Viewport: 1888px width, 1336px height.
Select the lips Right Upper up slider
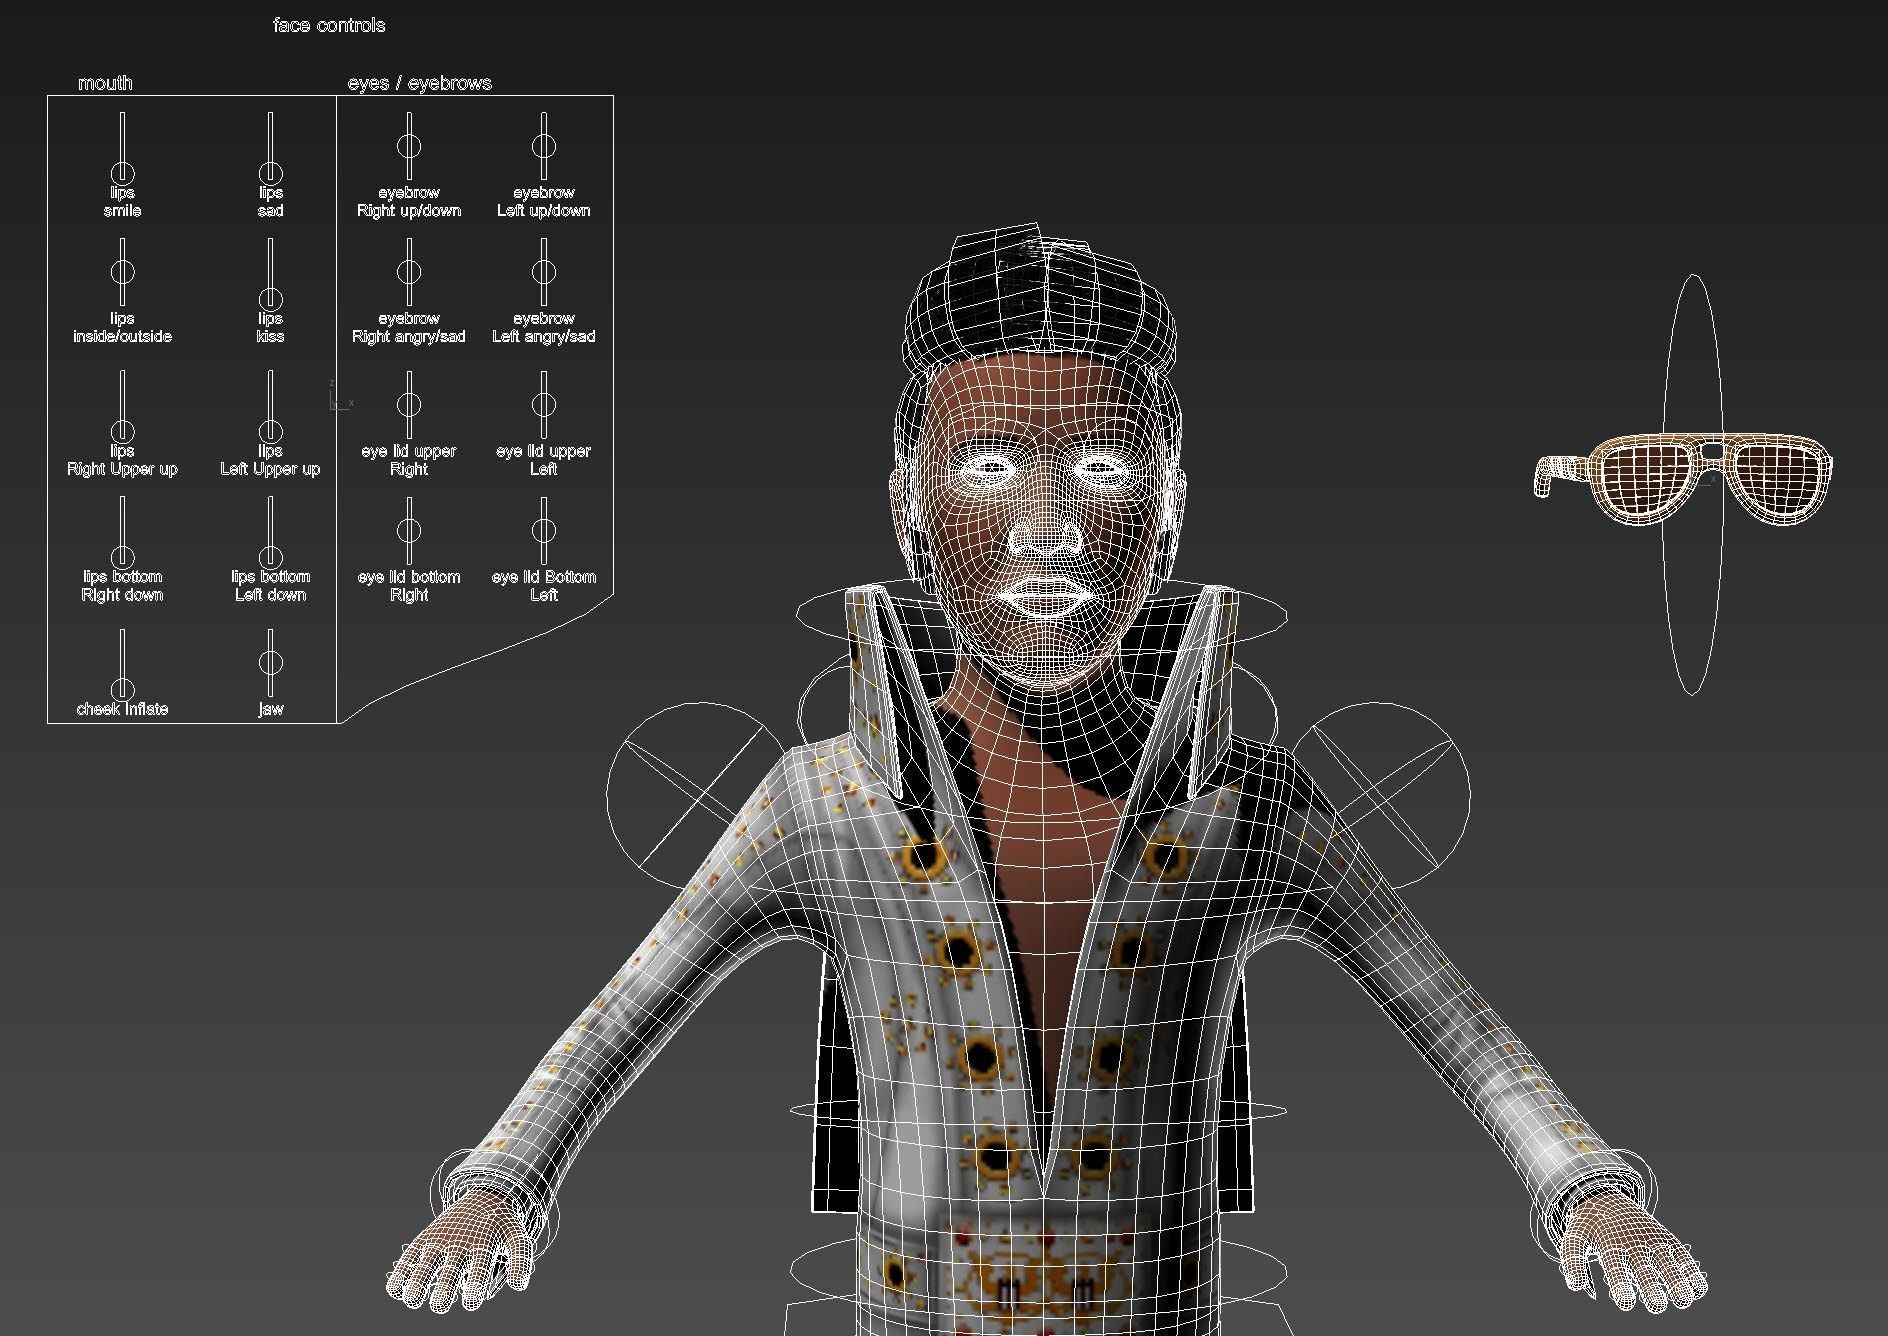point(122,407)
